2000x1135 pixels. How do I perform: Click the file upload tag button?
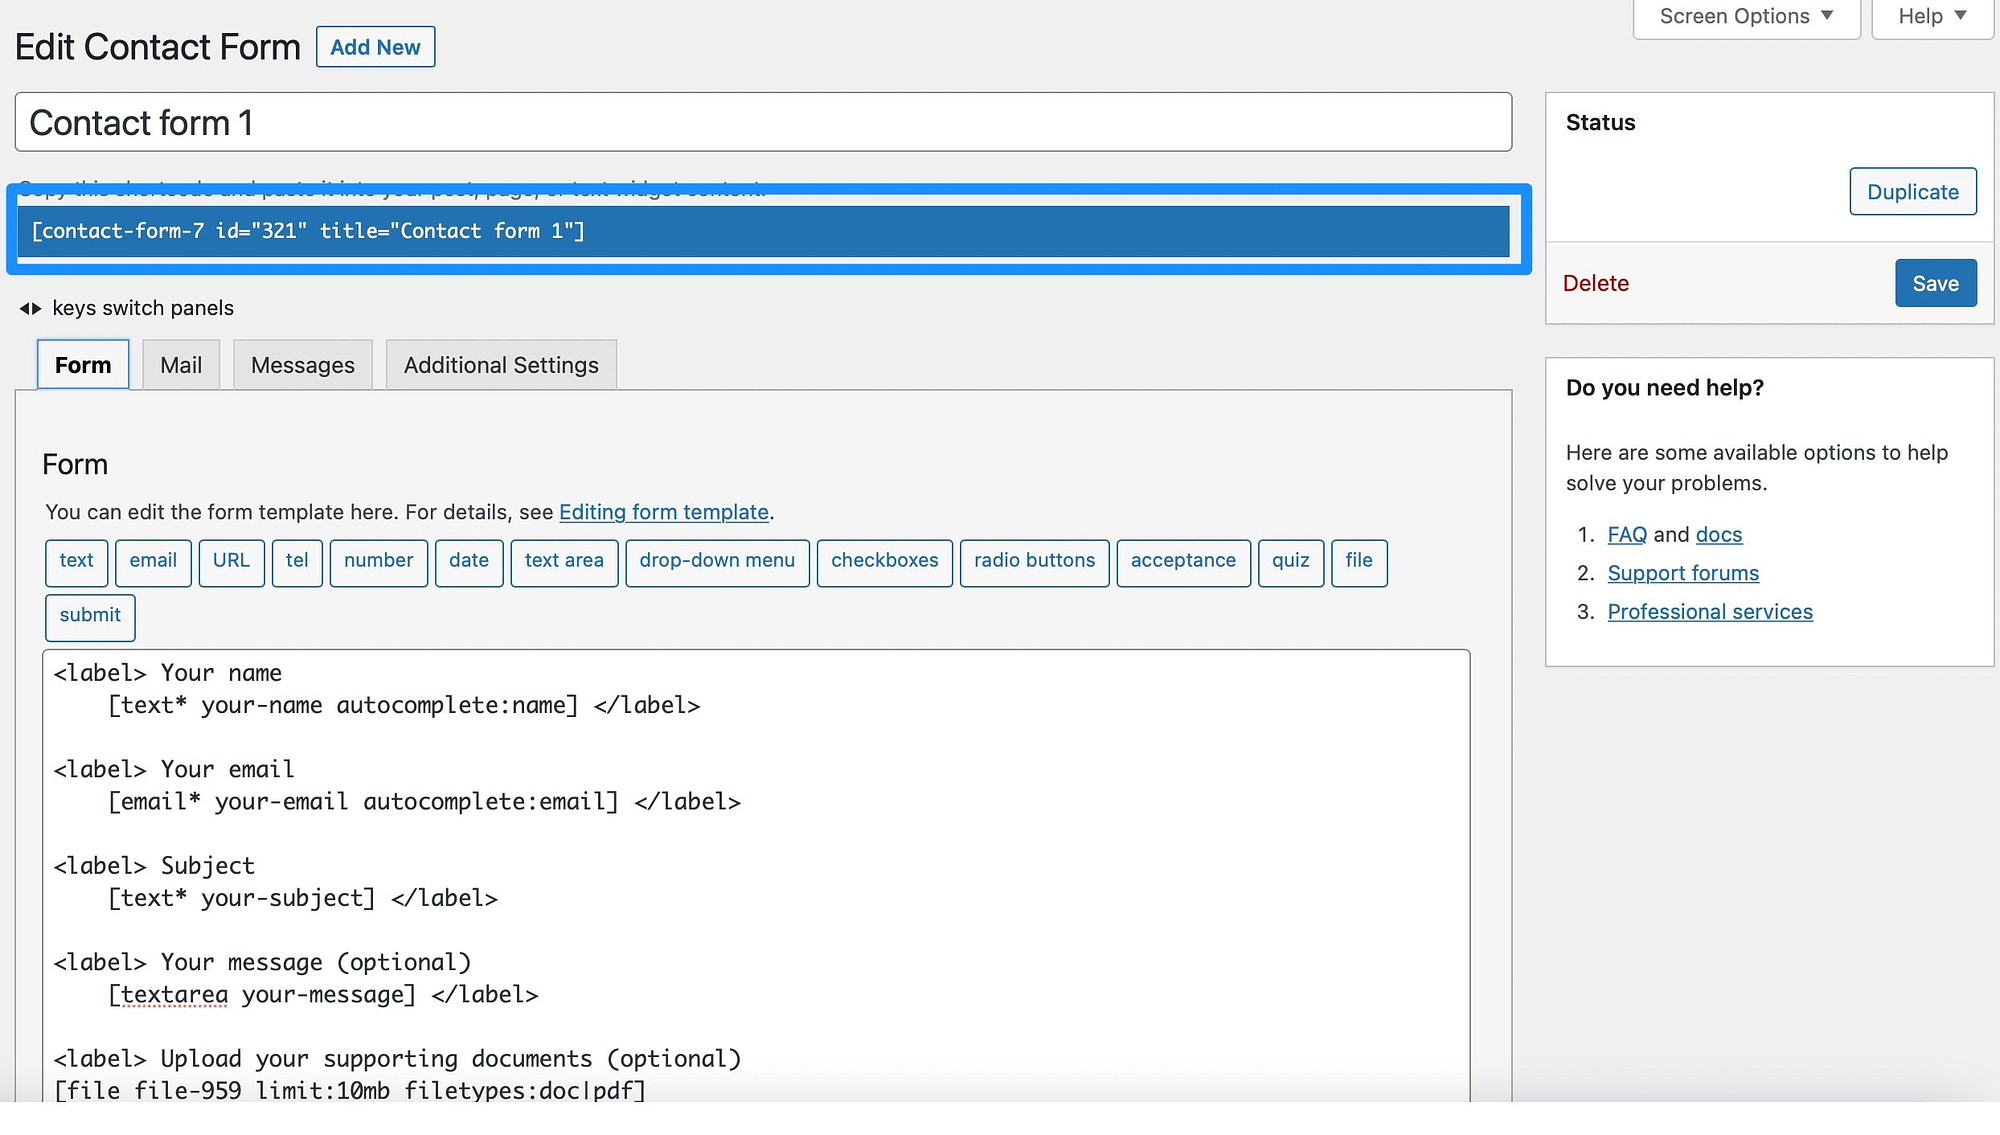pyautogui.click(x=1359, y=559)
